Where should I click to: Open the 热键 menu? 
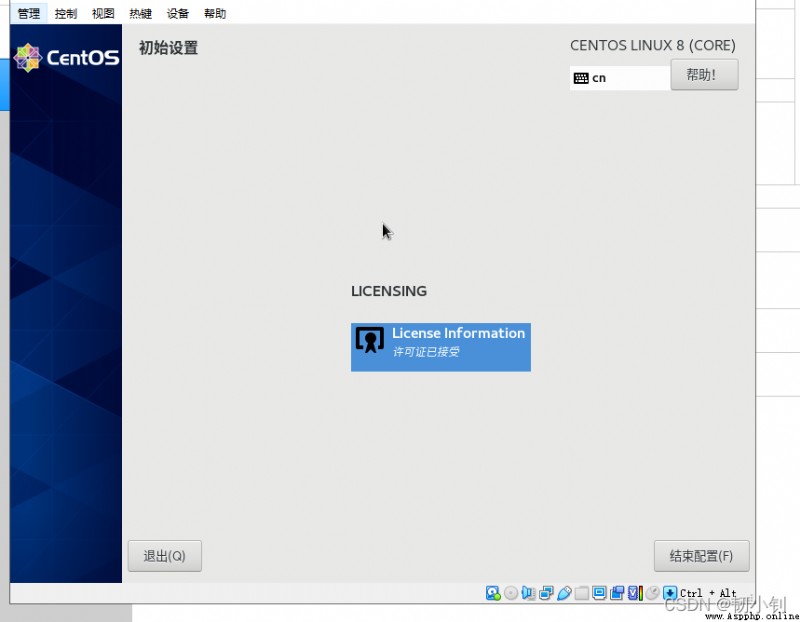click(x=140, y=13)
